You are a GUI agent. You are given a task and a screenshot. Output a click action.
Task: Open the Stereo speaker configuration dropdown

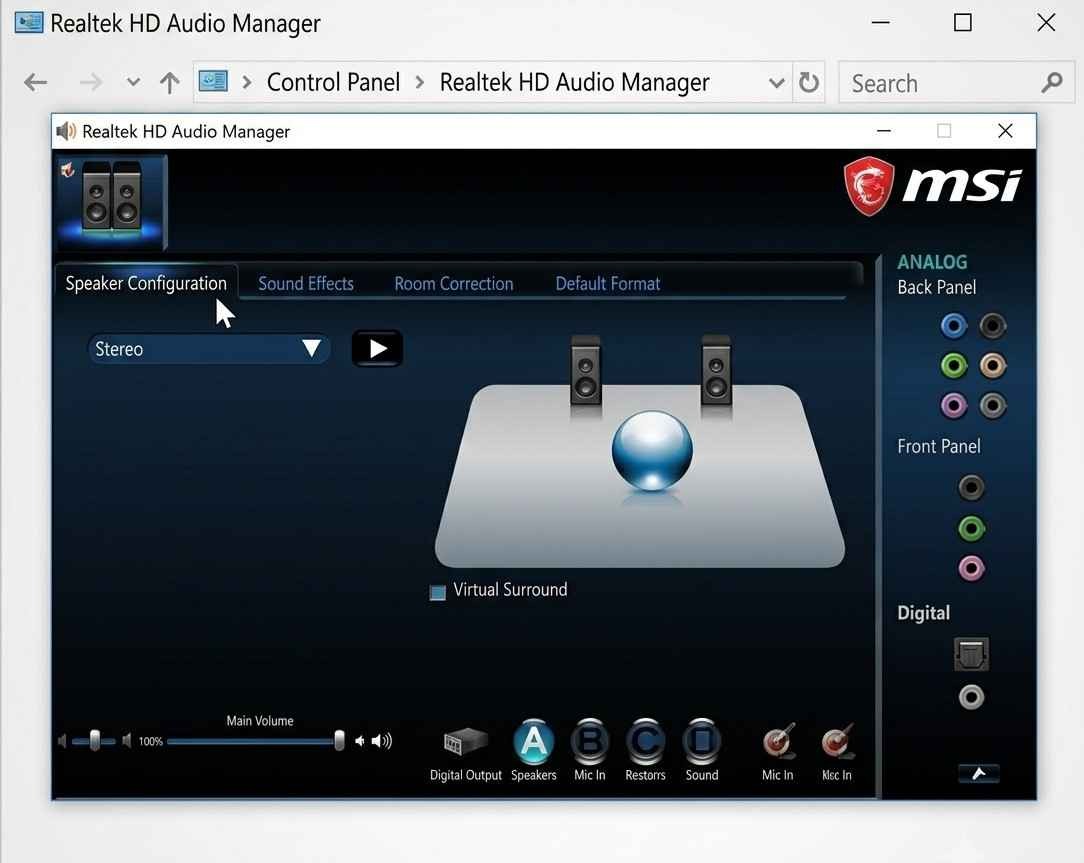coord(208,349)
